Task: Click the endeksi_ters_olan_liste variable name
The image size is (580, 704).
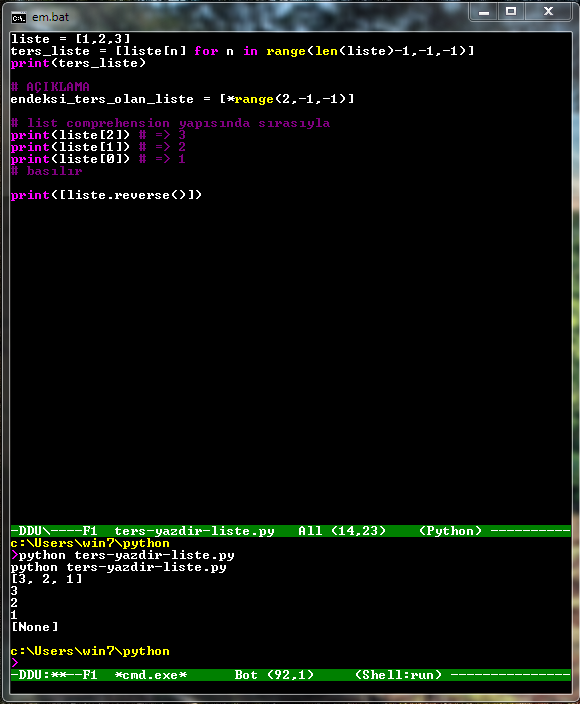Action: click(x=102, y=99)
